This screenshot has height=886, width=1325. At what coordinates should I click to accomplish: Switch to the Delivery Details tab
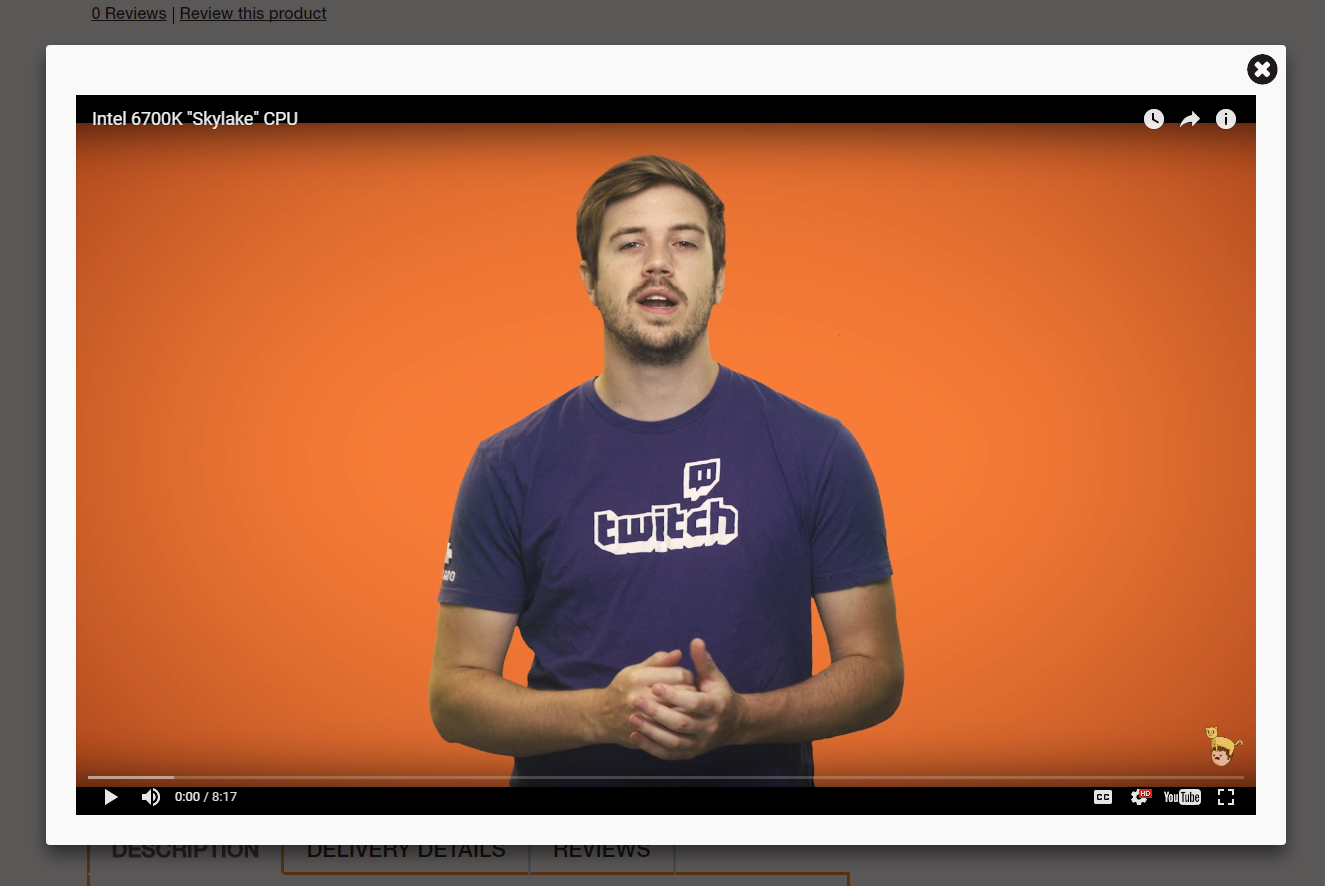pos(406,851)
